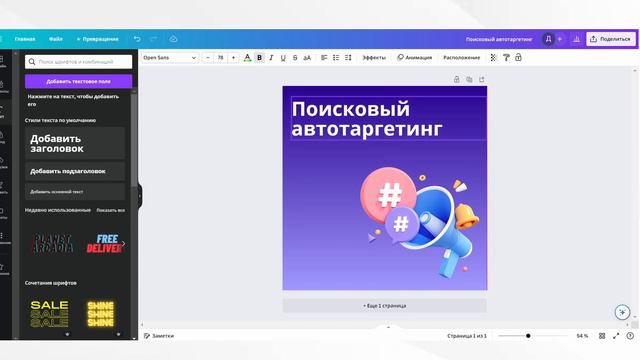Toggle strikethrough formatting

295,58
